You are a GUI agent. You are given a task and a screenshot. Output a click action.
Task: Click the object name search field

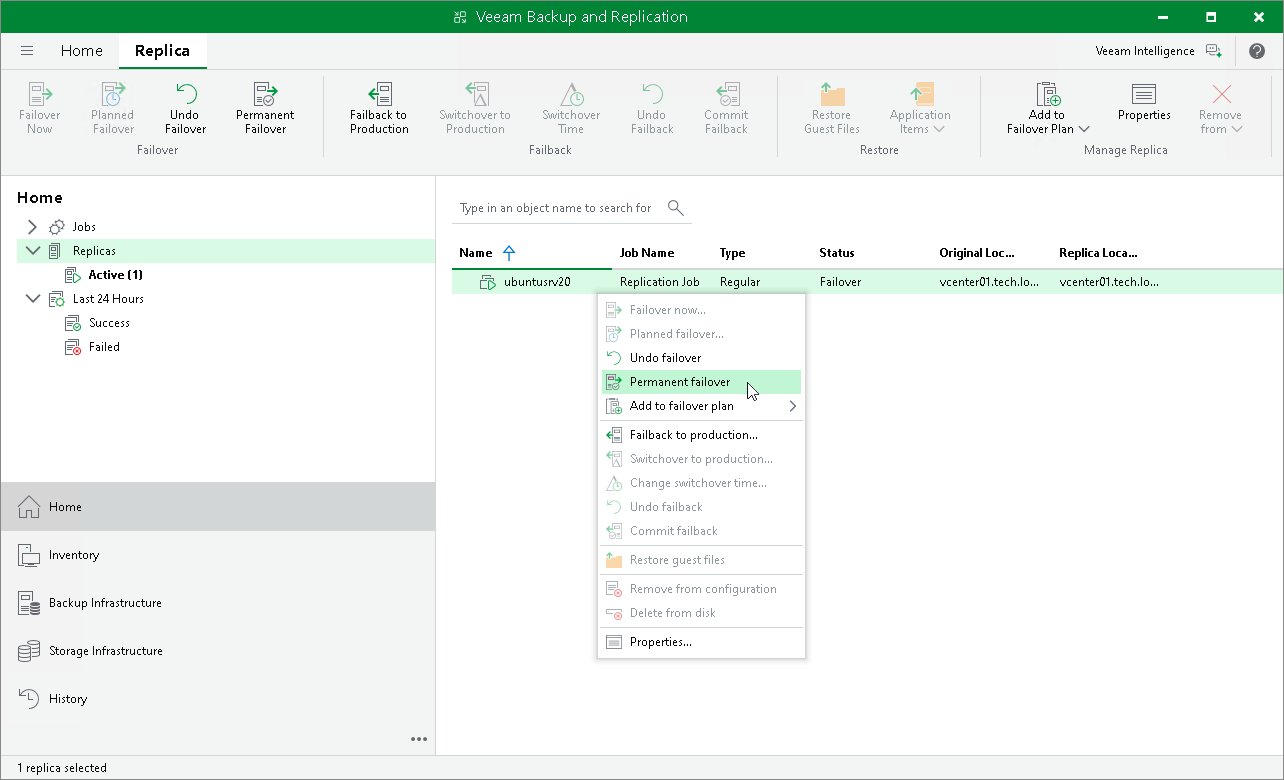555,208
